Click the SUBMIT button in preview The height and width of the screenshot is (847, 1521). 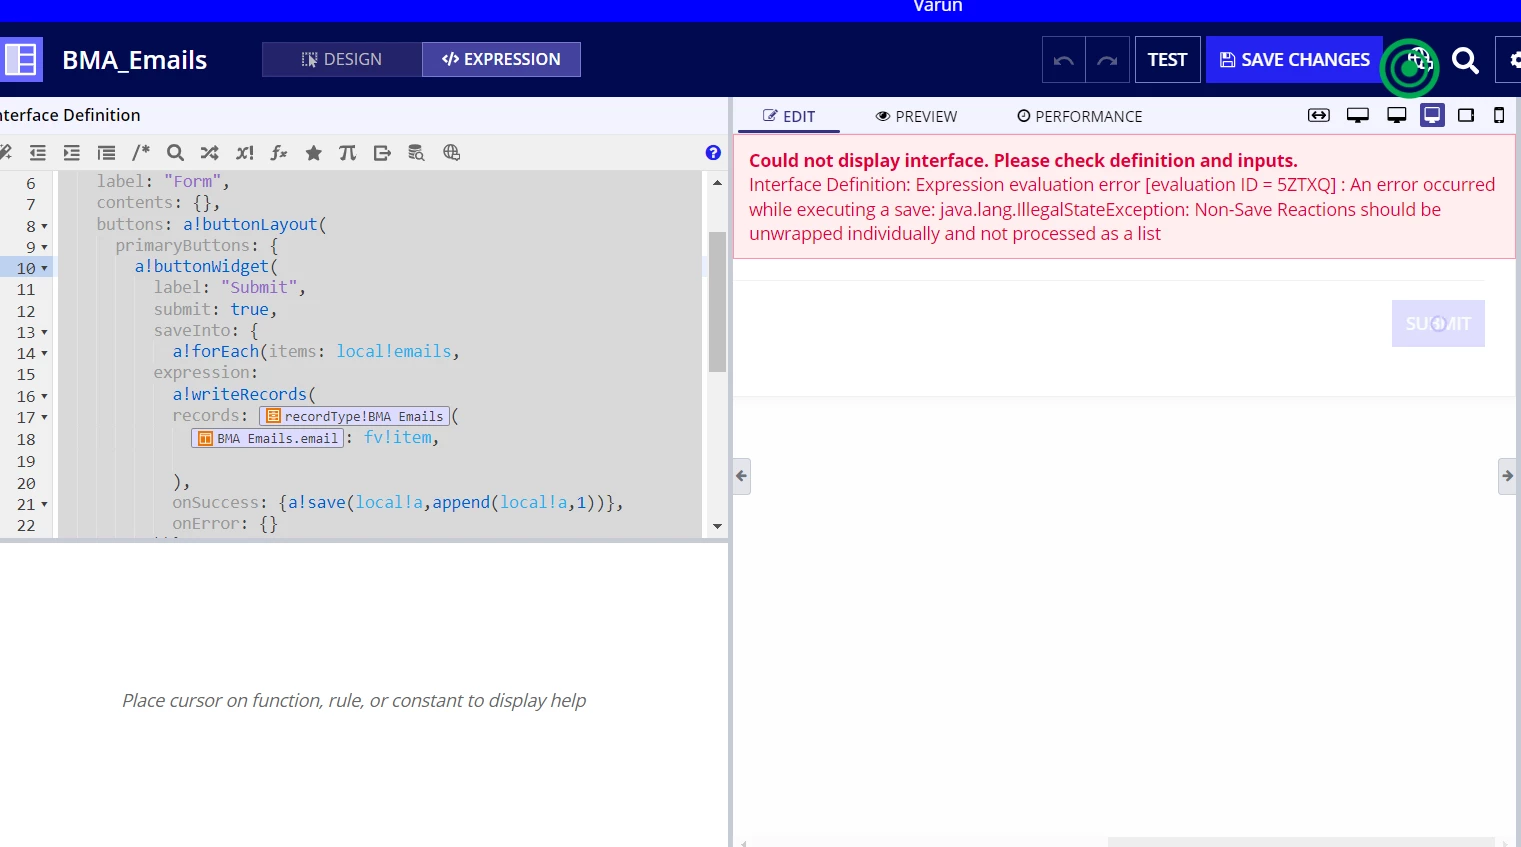(1438, 323)
